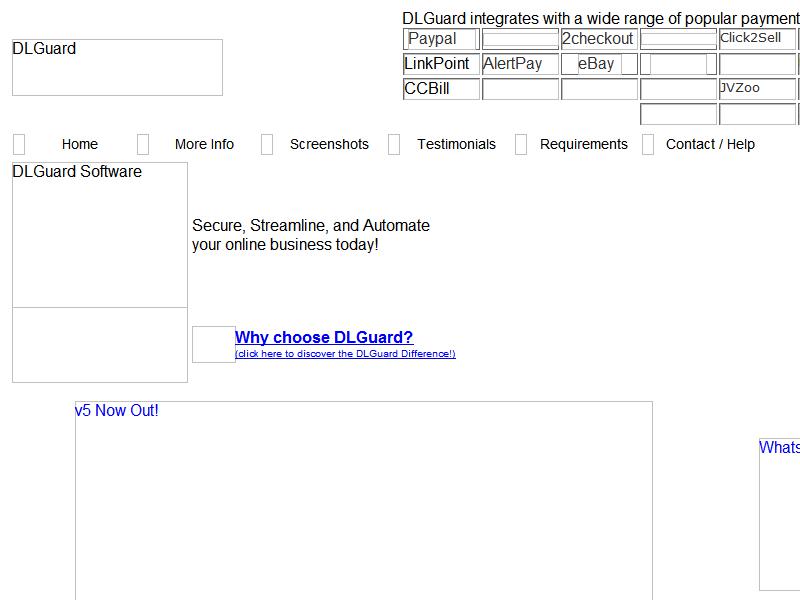Viewport: 800px width, 600px height.
Task: Click the 'v5 Now Out!' banner image
Action: coord(364,501)
